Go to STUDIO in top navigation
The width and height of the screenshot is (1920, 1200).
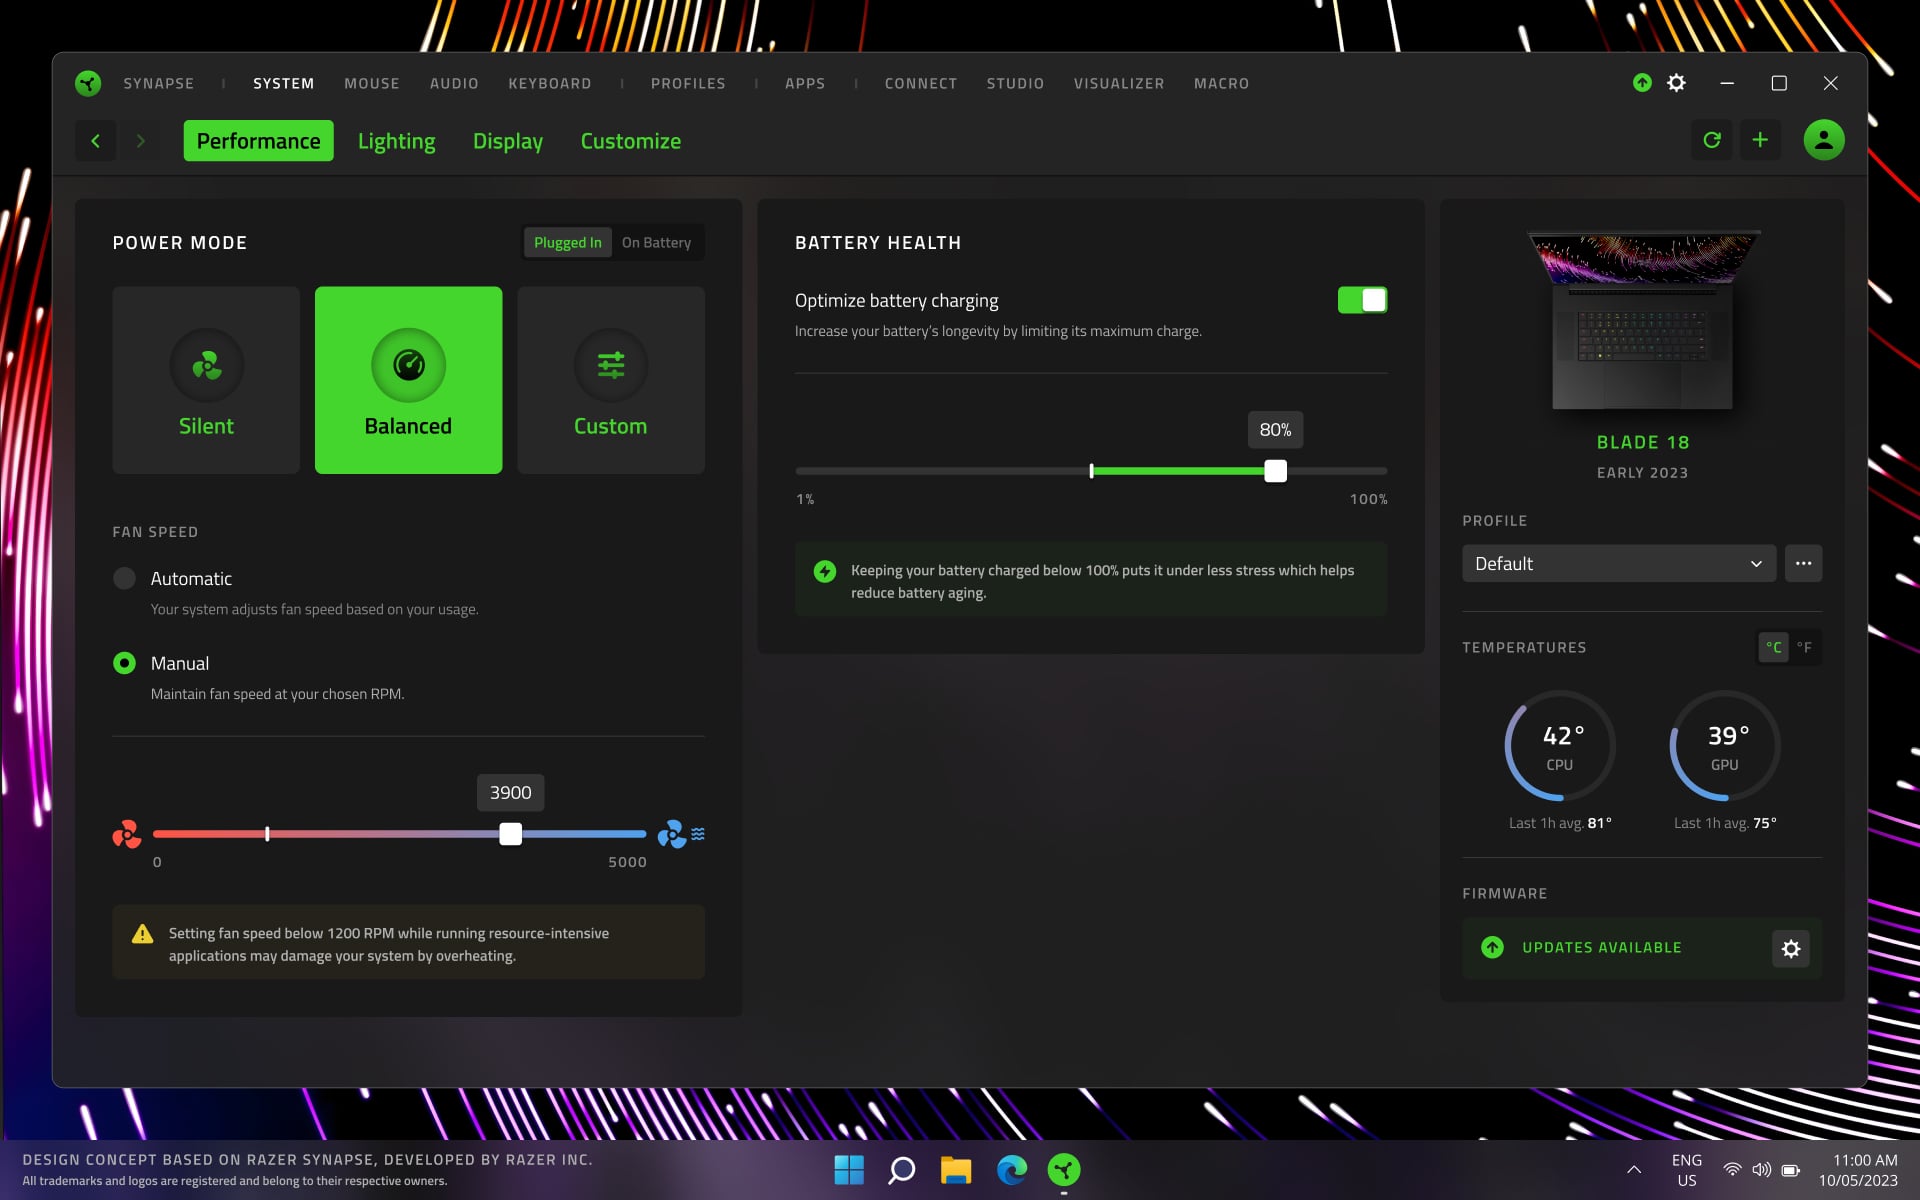pos(1015,83)
